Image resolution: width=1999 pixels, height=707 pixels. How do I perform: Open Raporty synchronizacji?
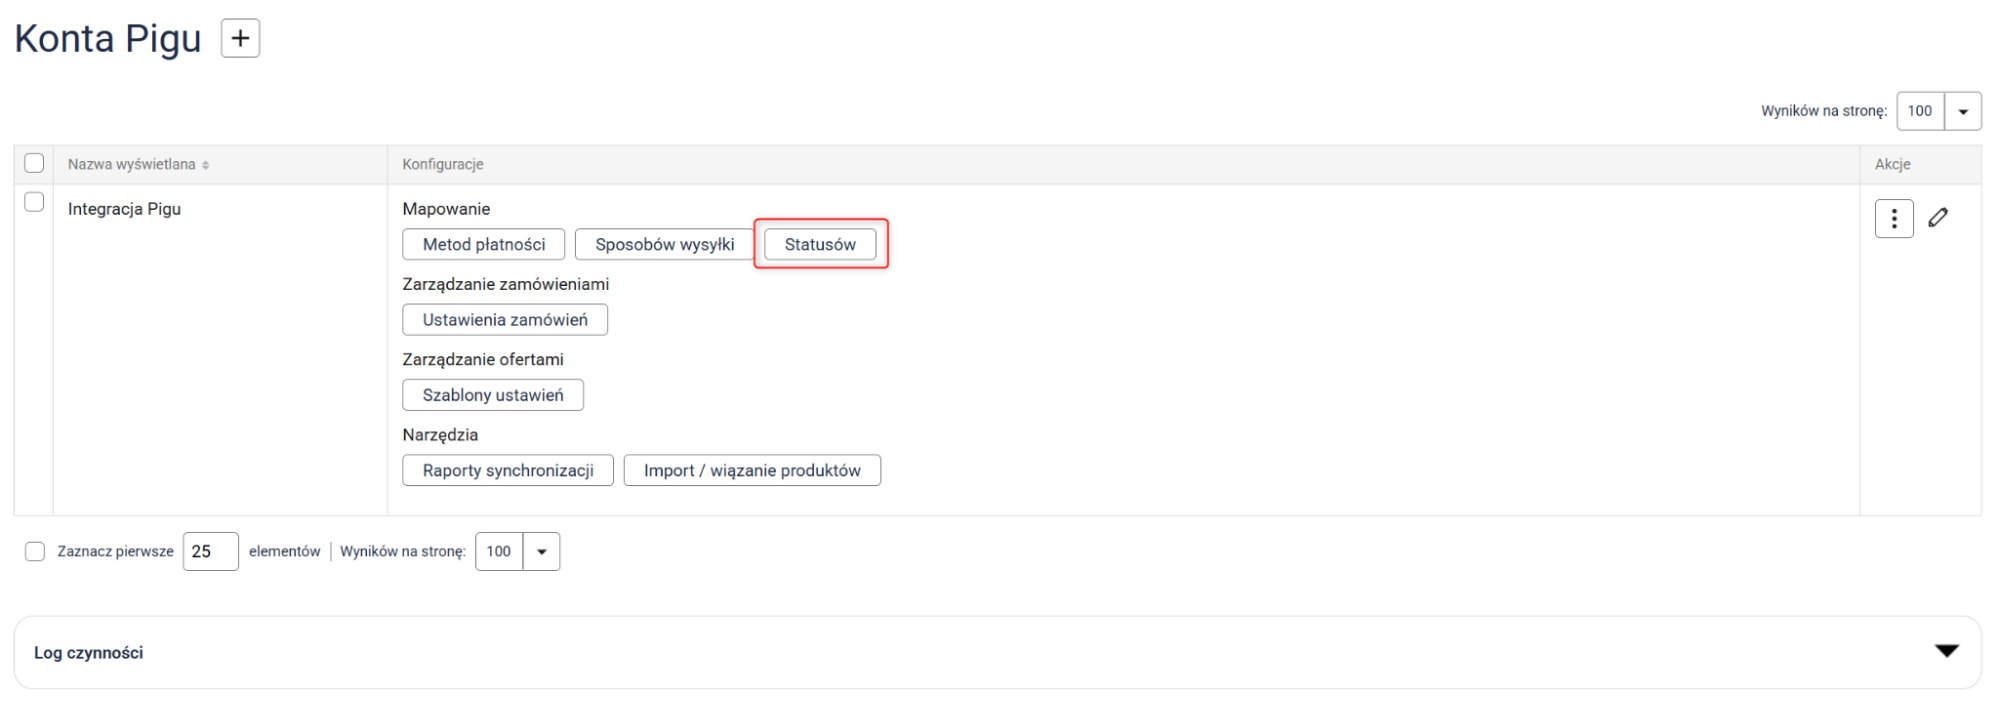pos(508,471)
